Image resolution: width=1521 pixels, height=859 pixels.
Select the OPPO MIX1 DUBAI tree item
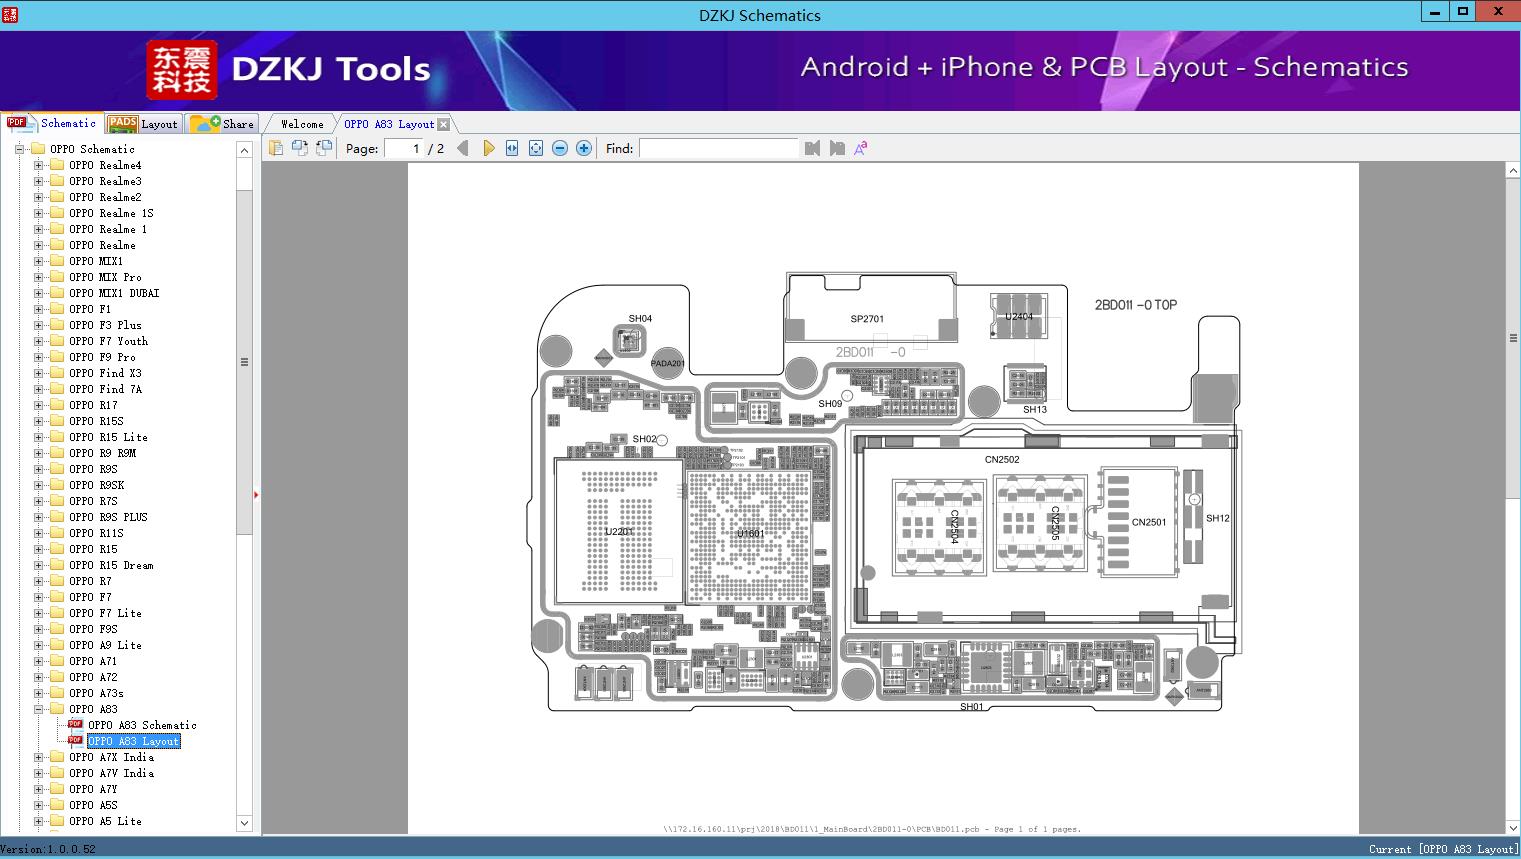pyautogui.click(x=114, y=293)
